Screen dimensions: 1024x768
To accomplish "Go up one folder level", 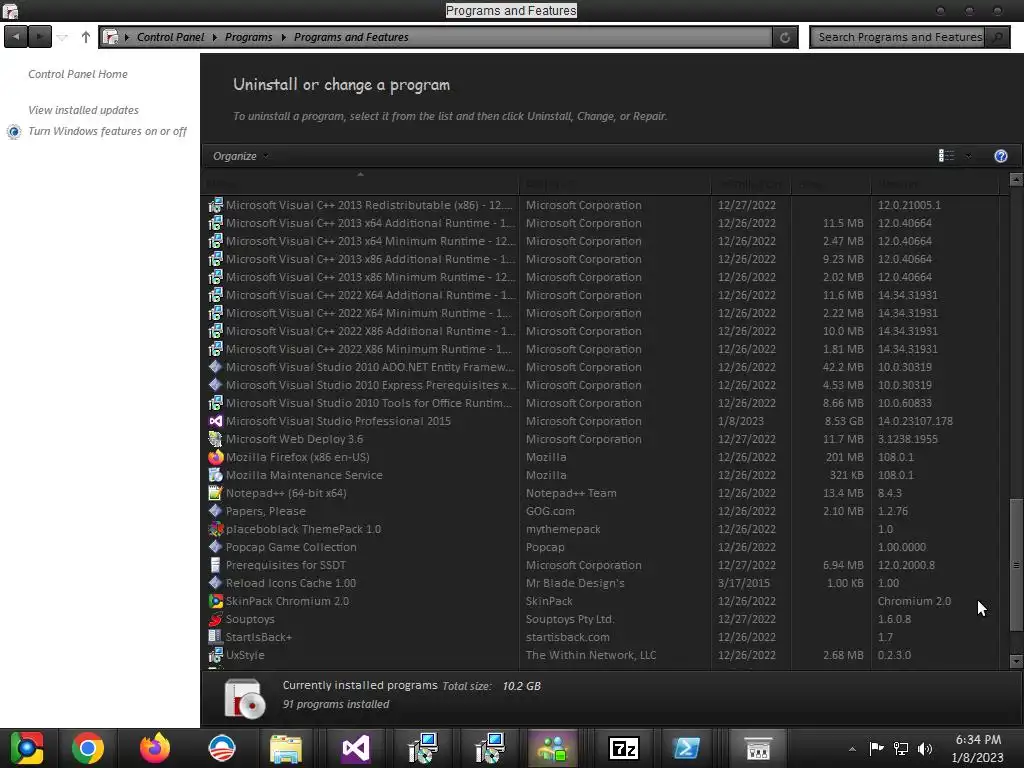I will pos(86,37).
